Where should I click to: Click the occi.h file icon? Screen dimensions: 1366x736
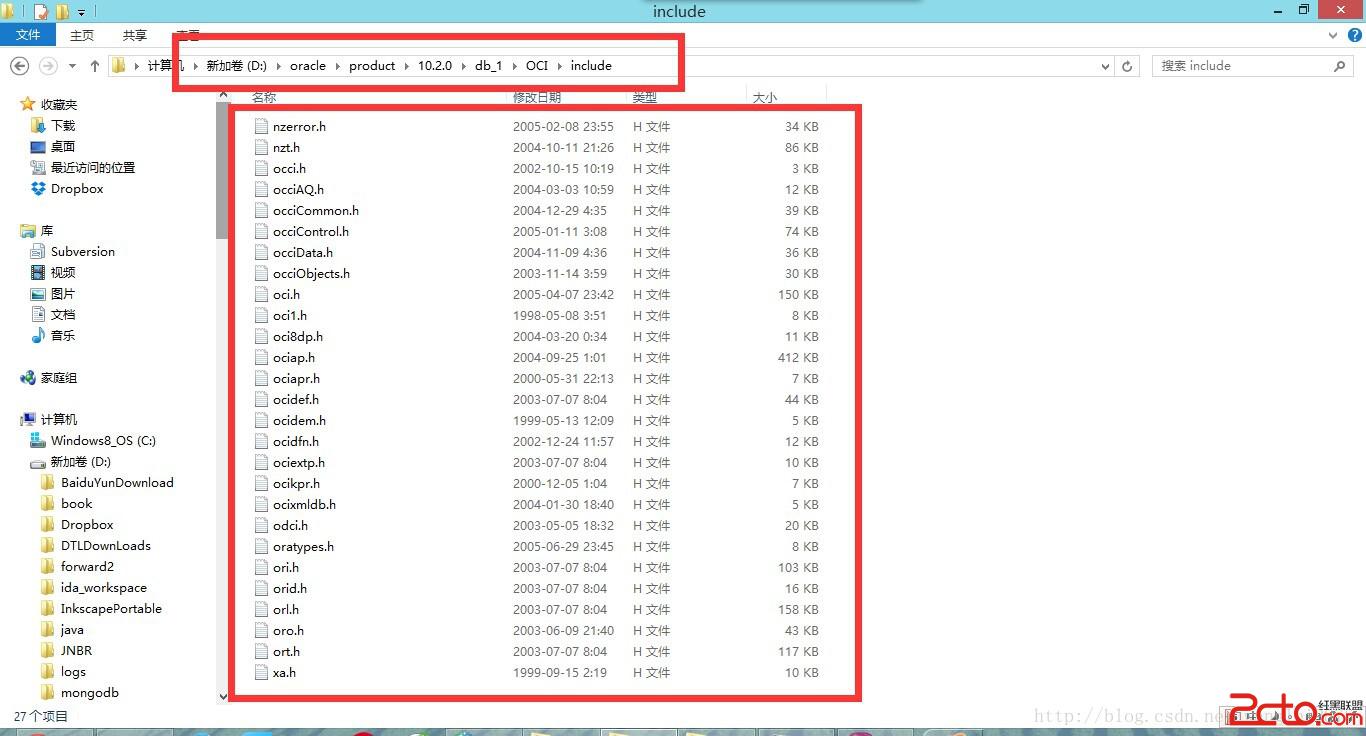(261, 168)
